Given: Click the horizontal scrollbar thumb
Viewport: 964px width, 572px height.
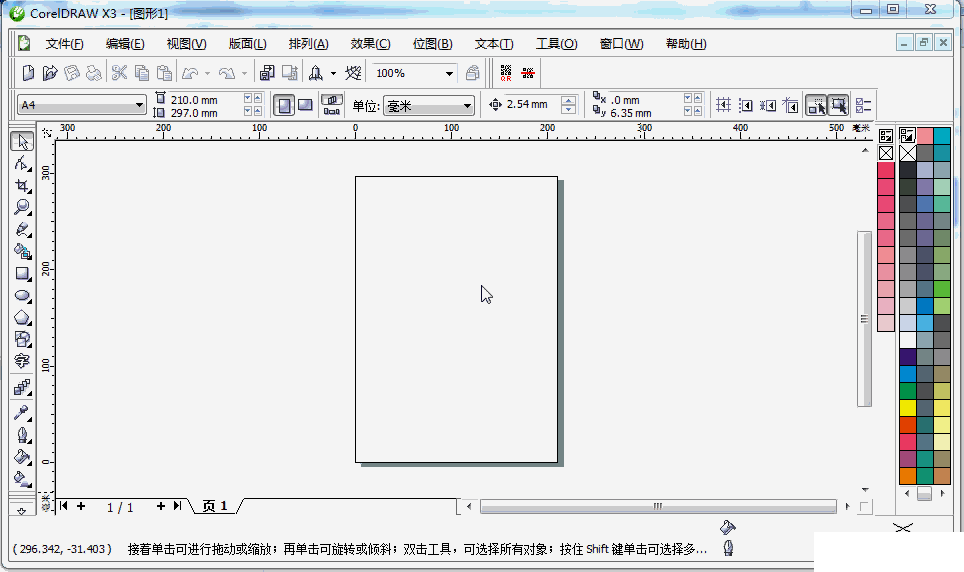Looking at the screenshot, I should (x=658, y=506).
